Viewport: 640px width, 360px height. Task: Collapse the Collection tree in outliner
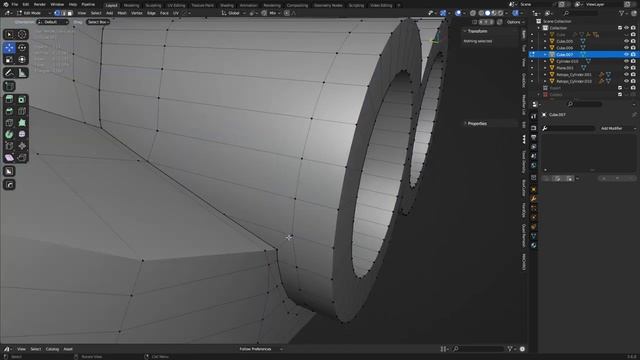(539, 28)
